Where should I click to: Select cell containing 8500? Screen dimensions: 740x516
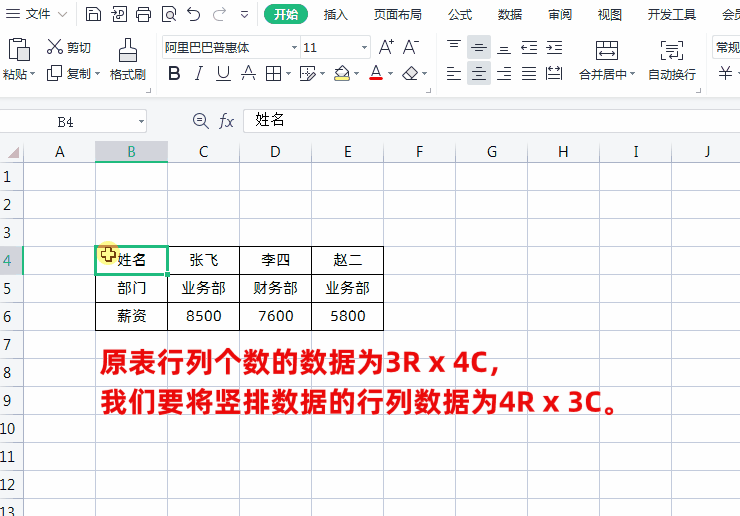click(203, 316)
